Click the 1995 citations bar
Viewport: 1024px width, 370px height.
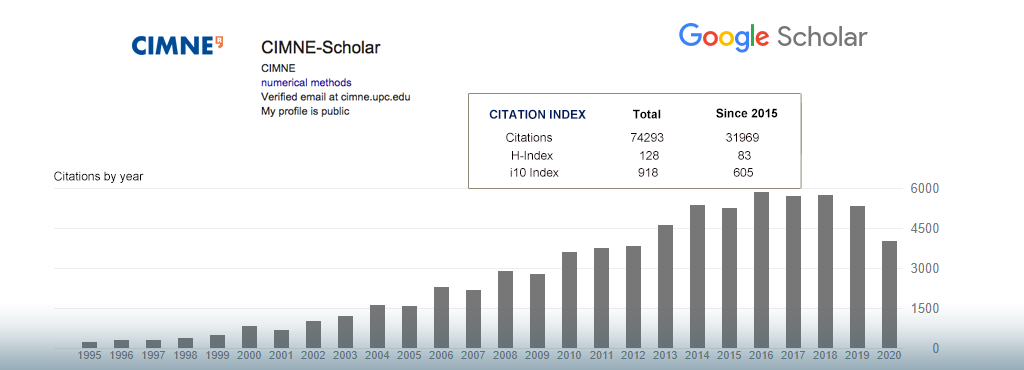89,345
